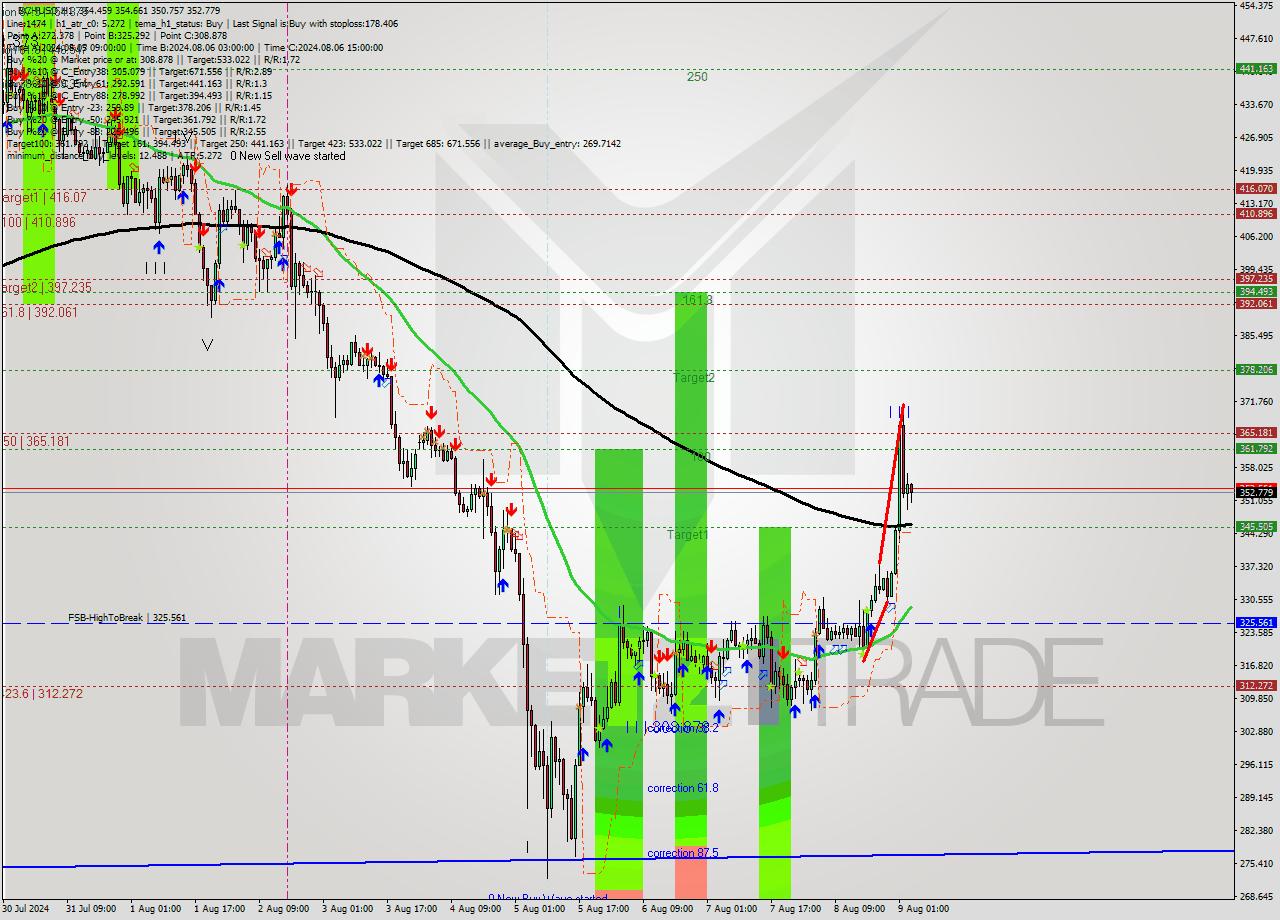1280x920 pixels.
Task: Click the 31 Jul 09:00 time label
Action: [x=92, y=909]
